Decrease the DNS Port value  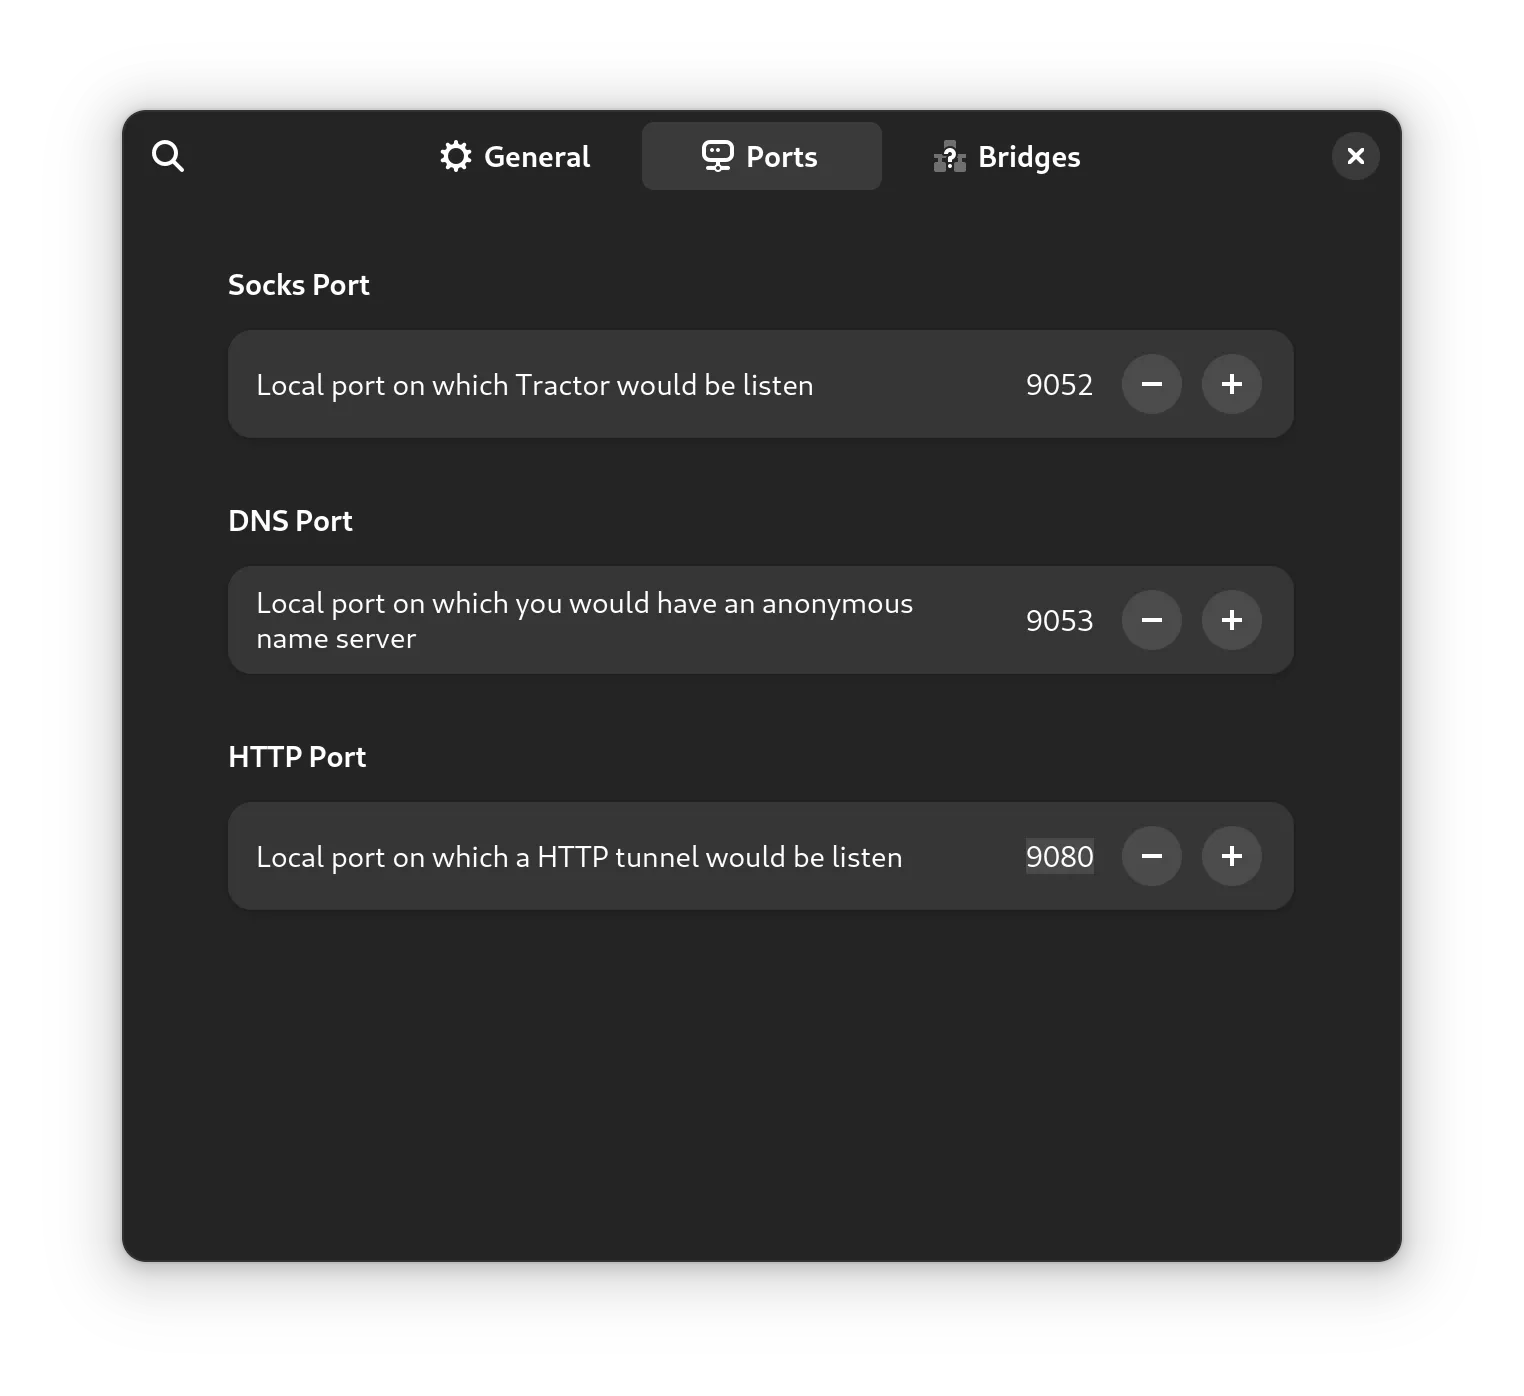pyautogui.click(x=1152, y=620)
